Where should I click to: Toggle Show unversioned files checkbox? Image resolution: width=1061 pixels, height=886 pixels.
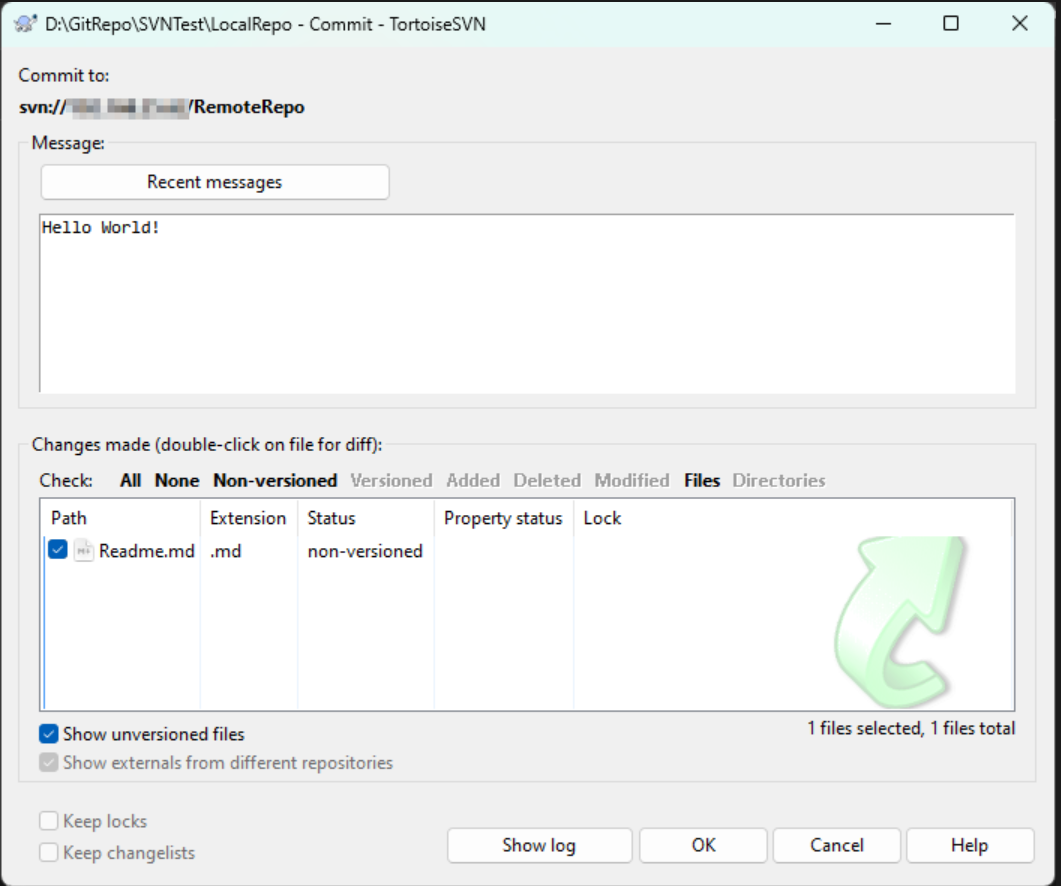pos(49,734)
